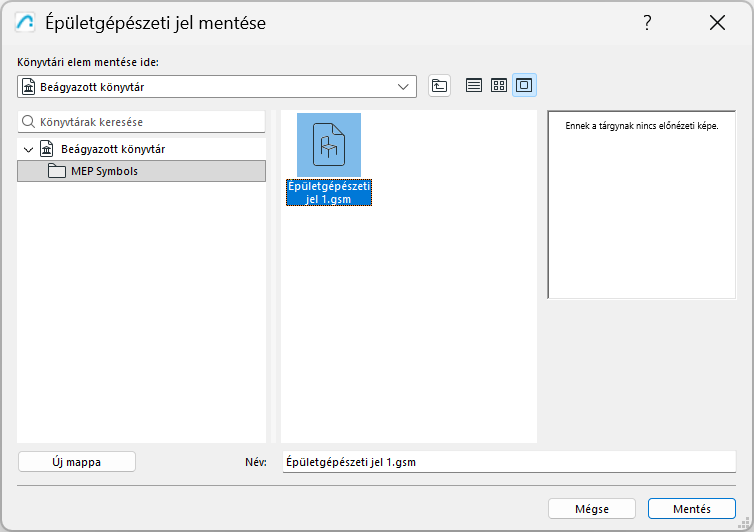754x532 pixels.
Task: Select the Épületgépészeti jel 1.gsm file icon
Action: 329,146
